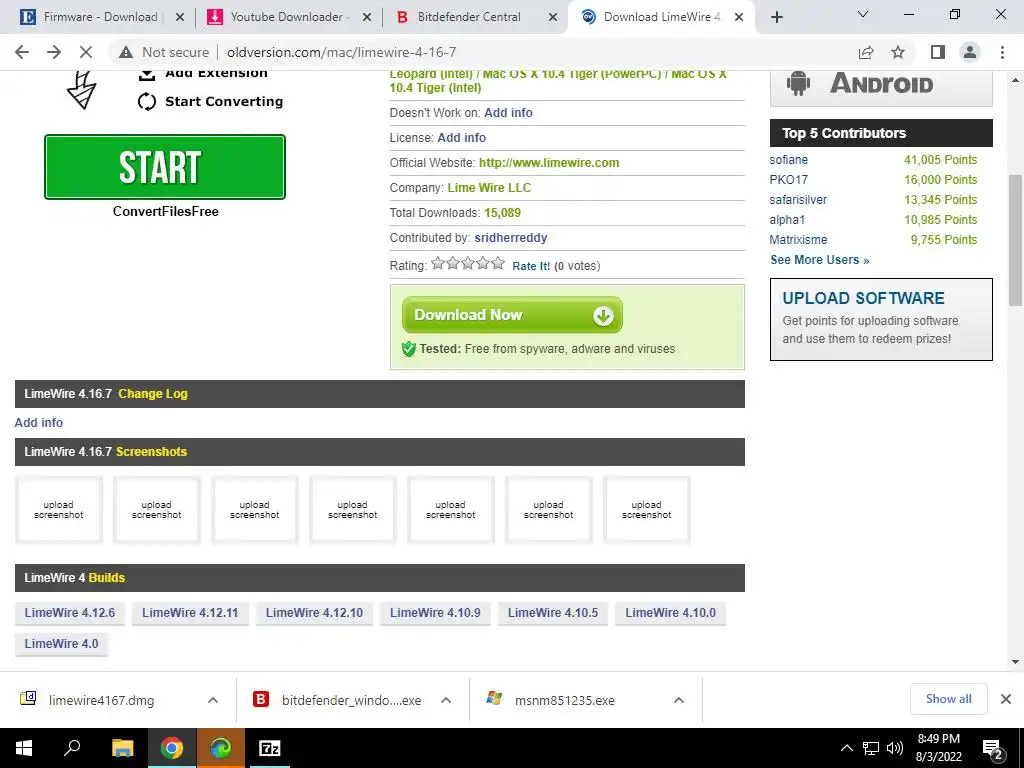Share this page via the share icon
The image size is (1024, 768).
pyautogui.click(x=866, y=52)
